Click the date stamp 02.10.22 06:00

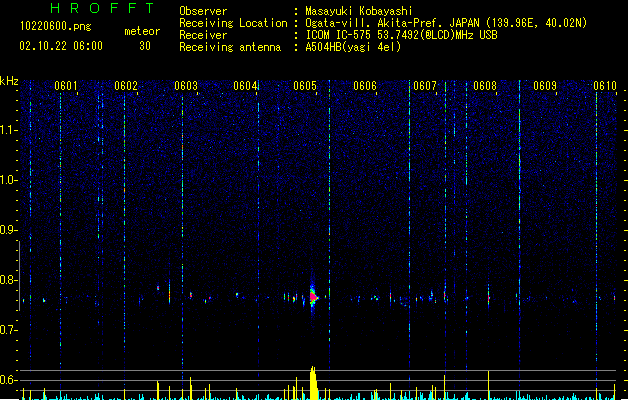[x=61, y=46]
